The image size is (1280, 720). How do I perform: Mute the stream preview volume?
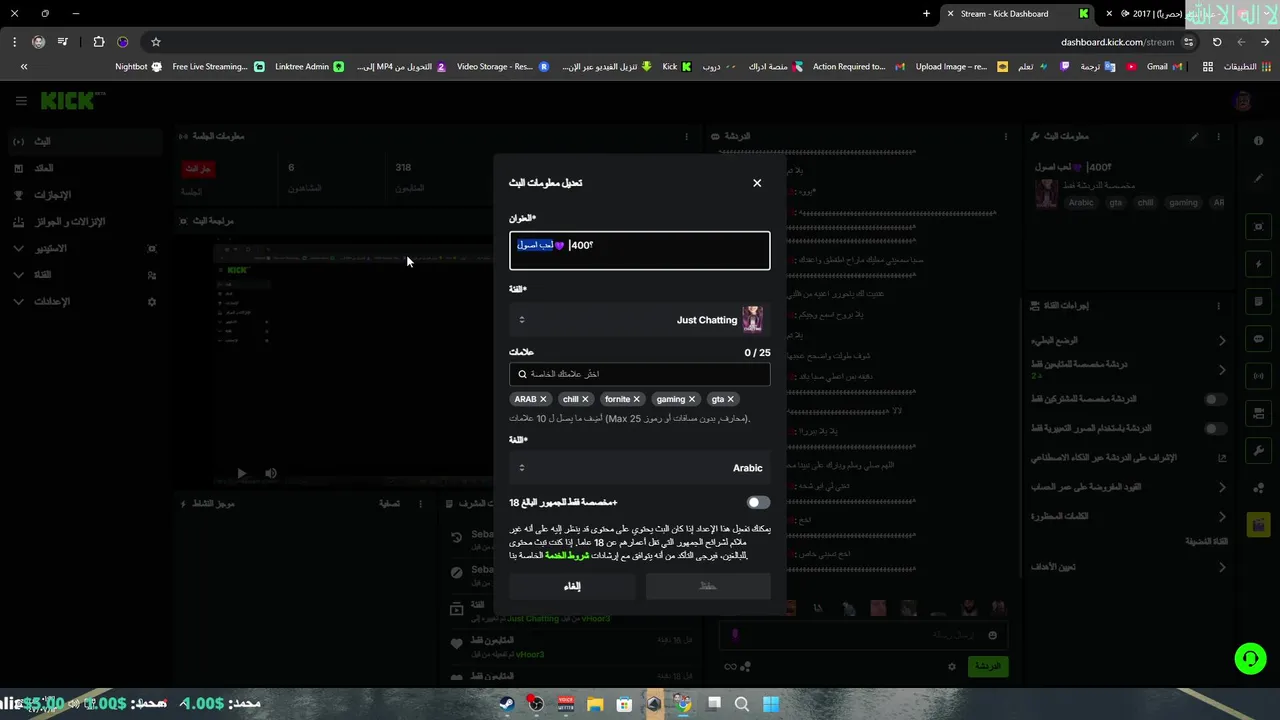point(270,473)
